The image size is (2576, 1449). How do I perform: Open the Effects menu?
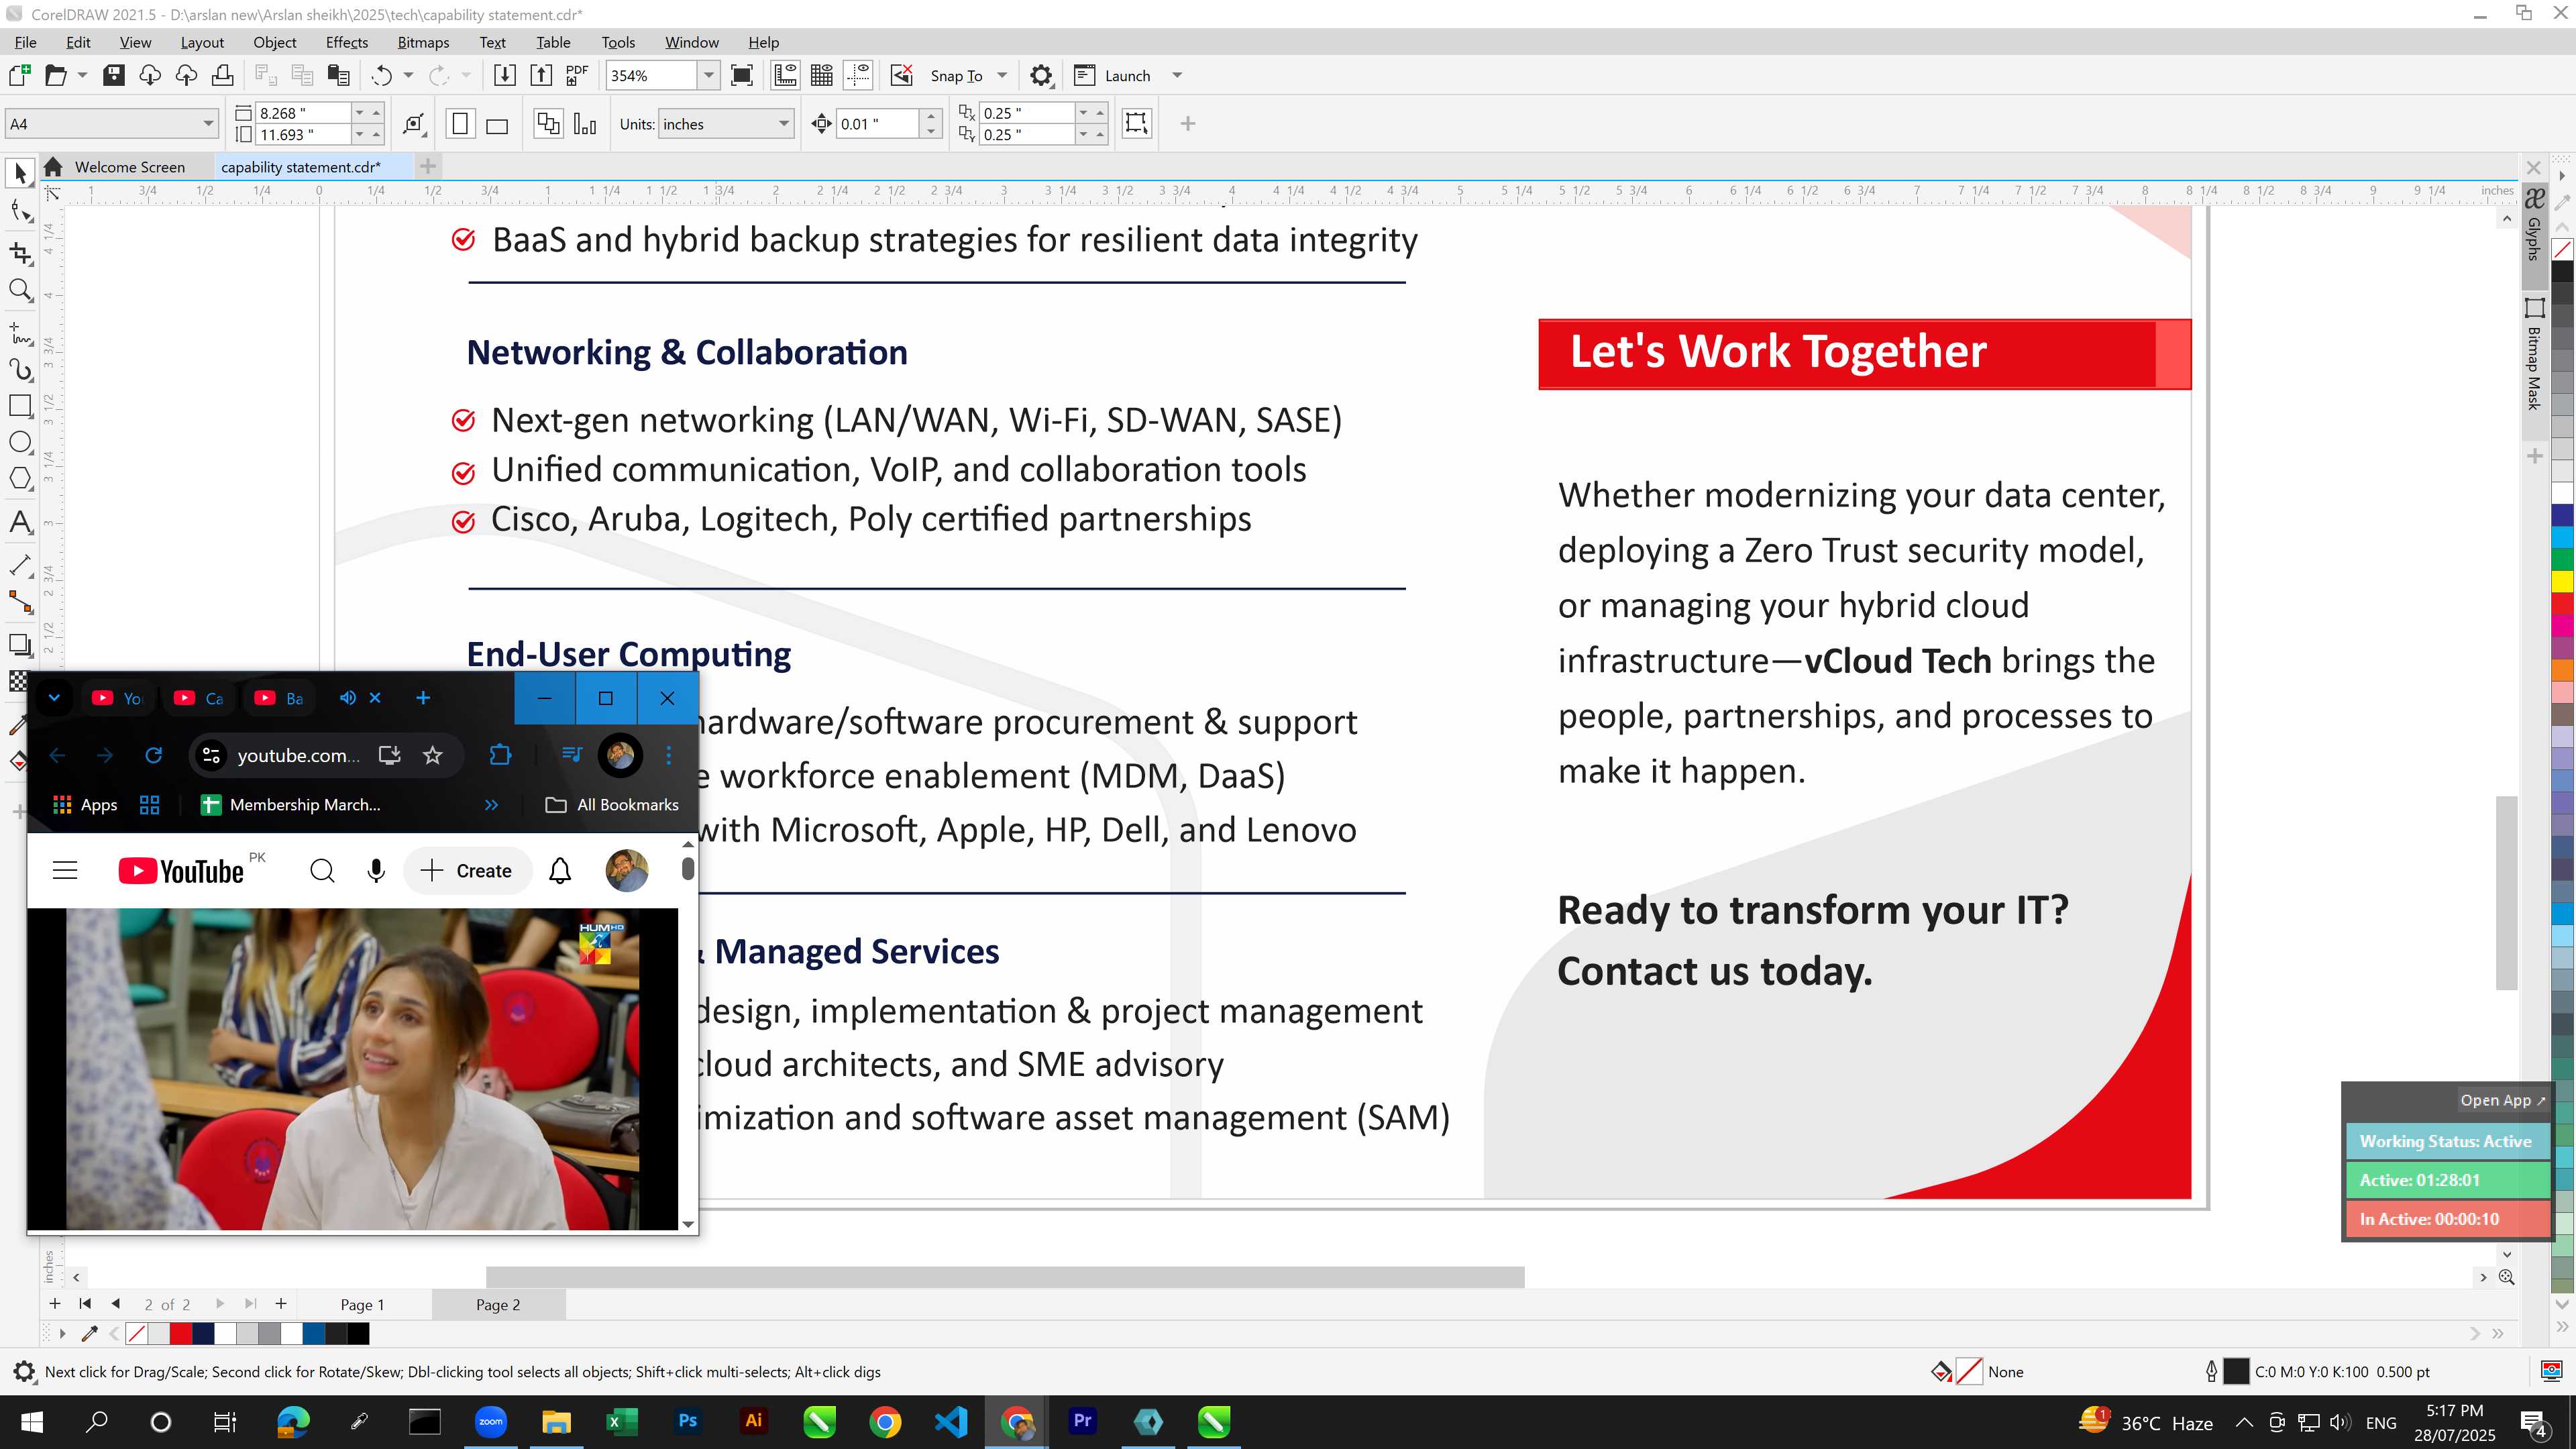[346, 42]
